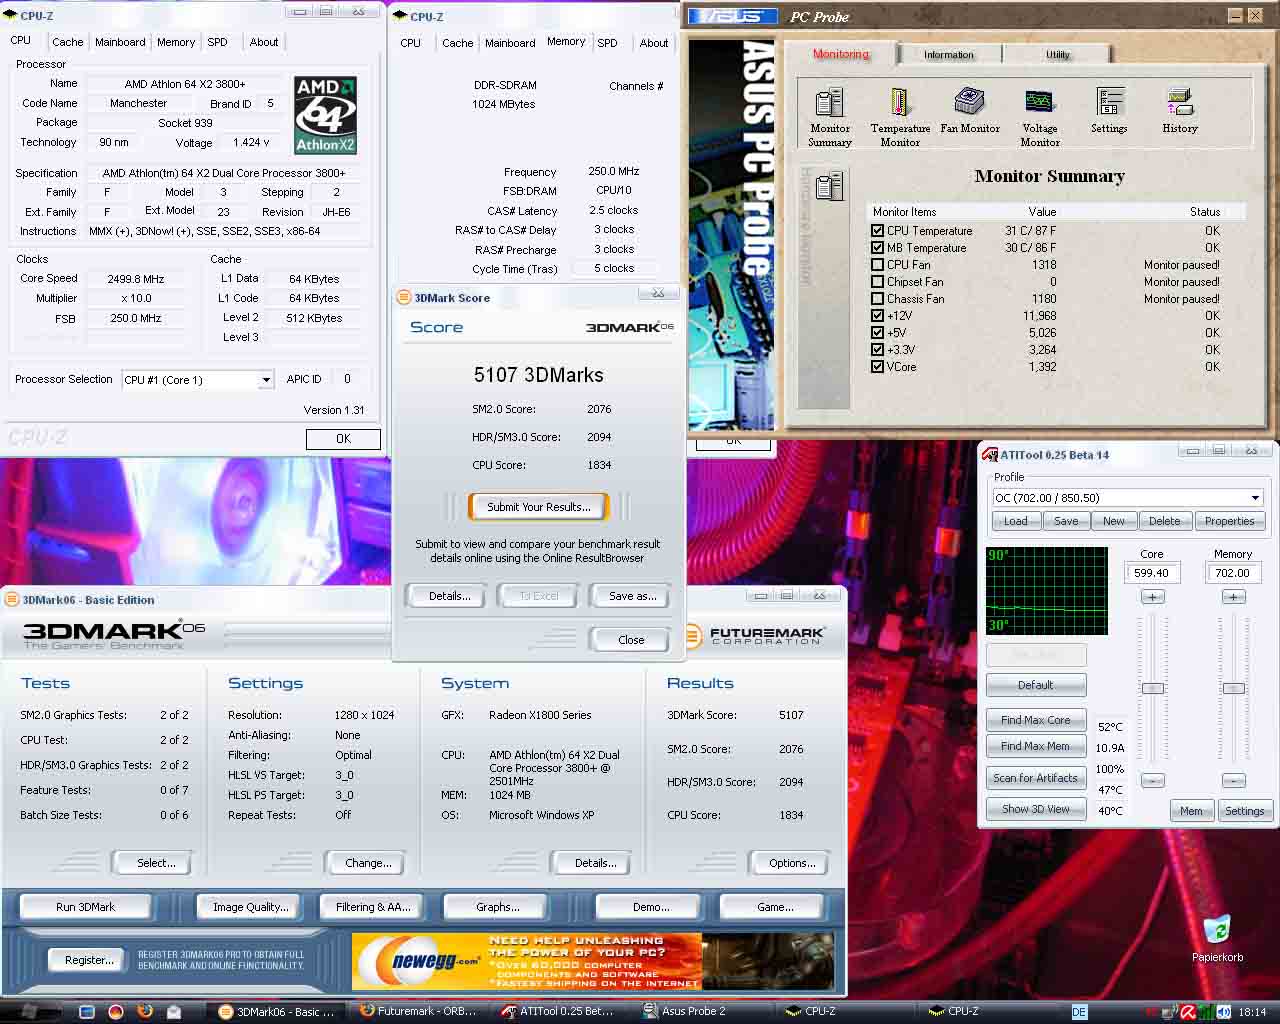Open Cache tab in left CPU-Z window
This screenshot has width=1280, height=1024.
click(67, 42)
